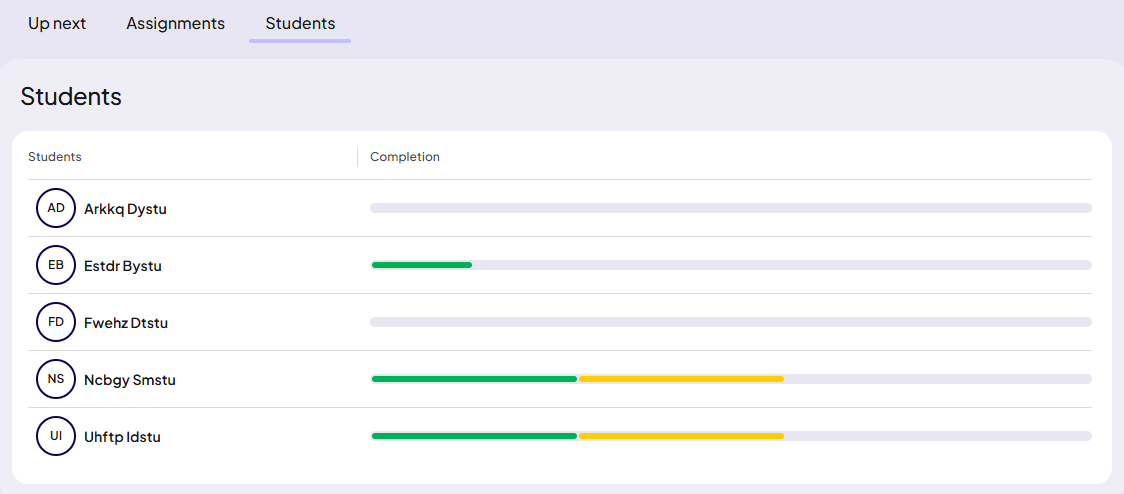Open the Up next tab
This screenshot has width=1124, height=494.
pyautogui.click(x=57, y=23)
